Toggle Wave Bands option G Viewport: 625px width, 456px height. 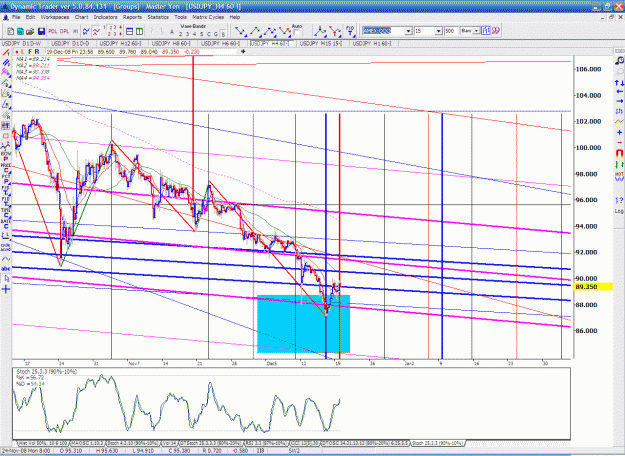[216, 34]
